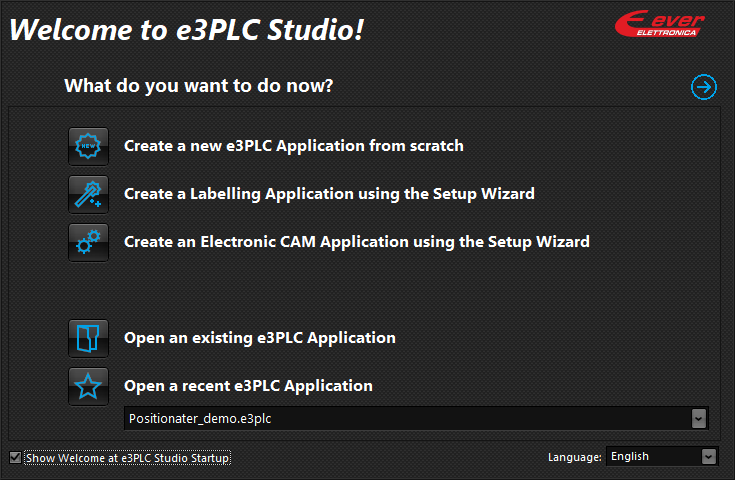Click the 'NEW' badge icon for new application
Screen dimensions: 735x480
(x=89, y=146)
